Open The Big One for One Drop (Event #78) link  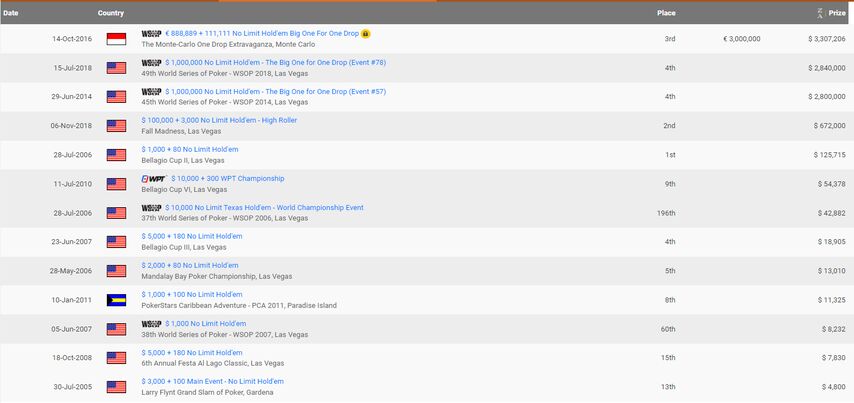[x=276, y=63]
